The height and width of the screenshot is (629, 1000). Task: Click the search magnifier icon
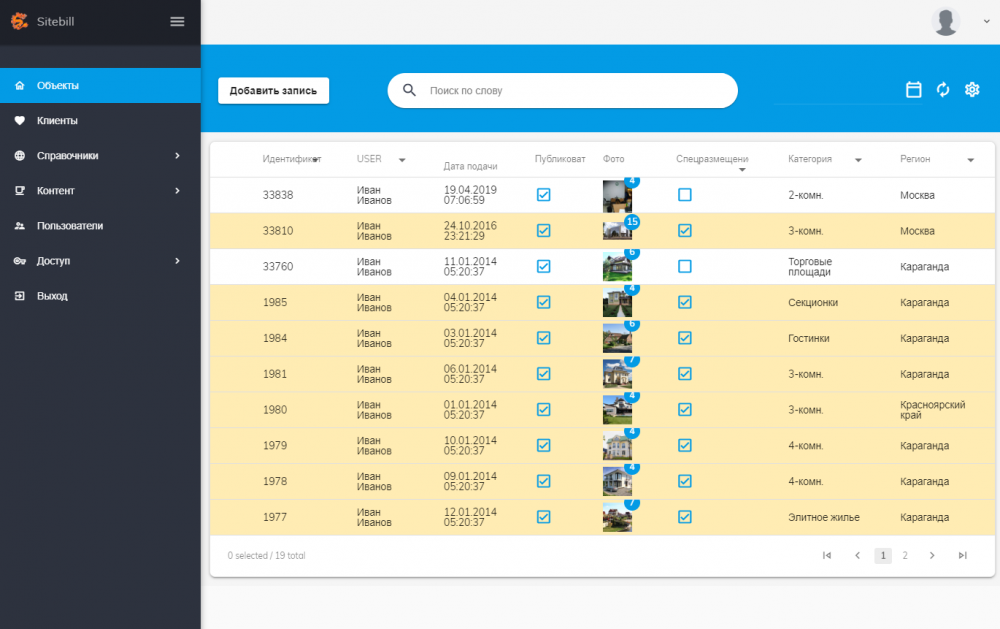(x=409, y=90)
